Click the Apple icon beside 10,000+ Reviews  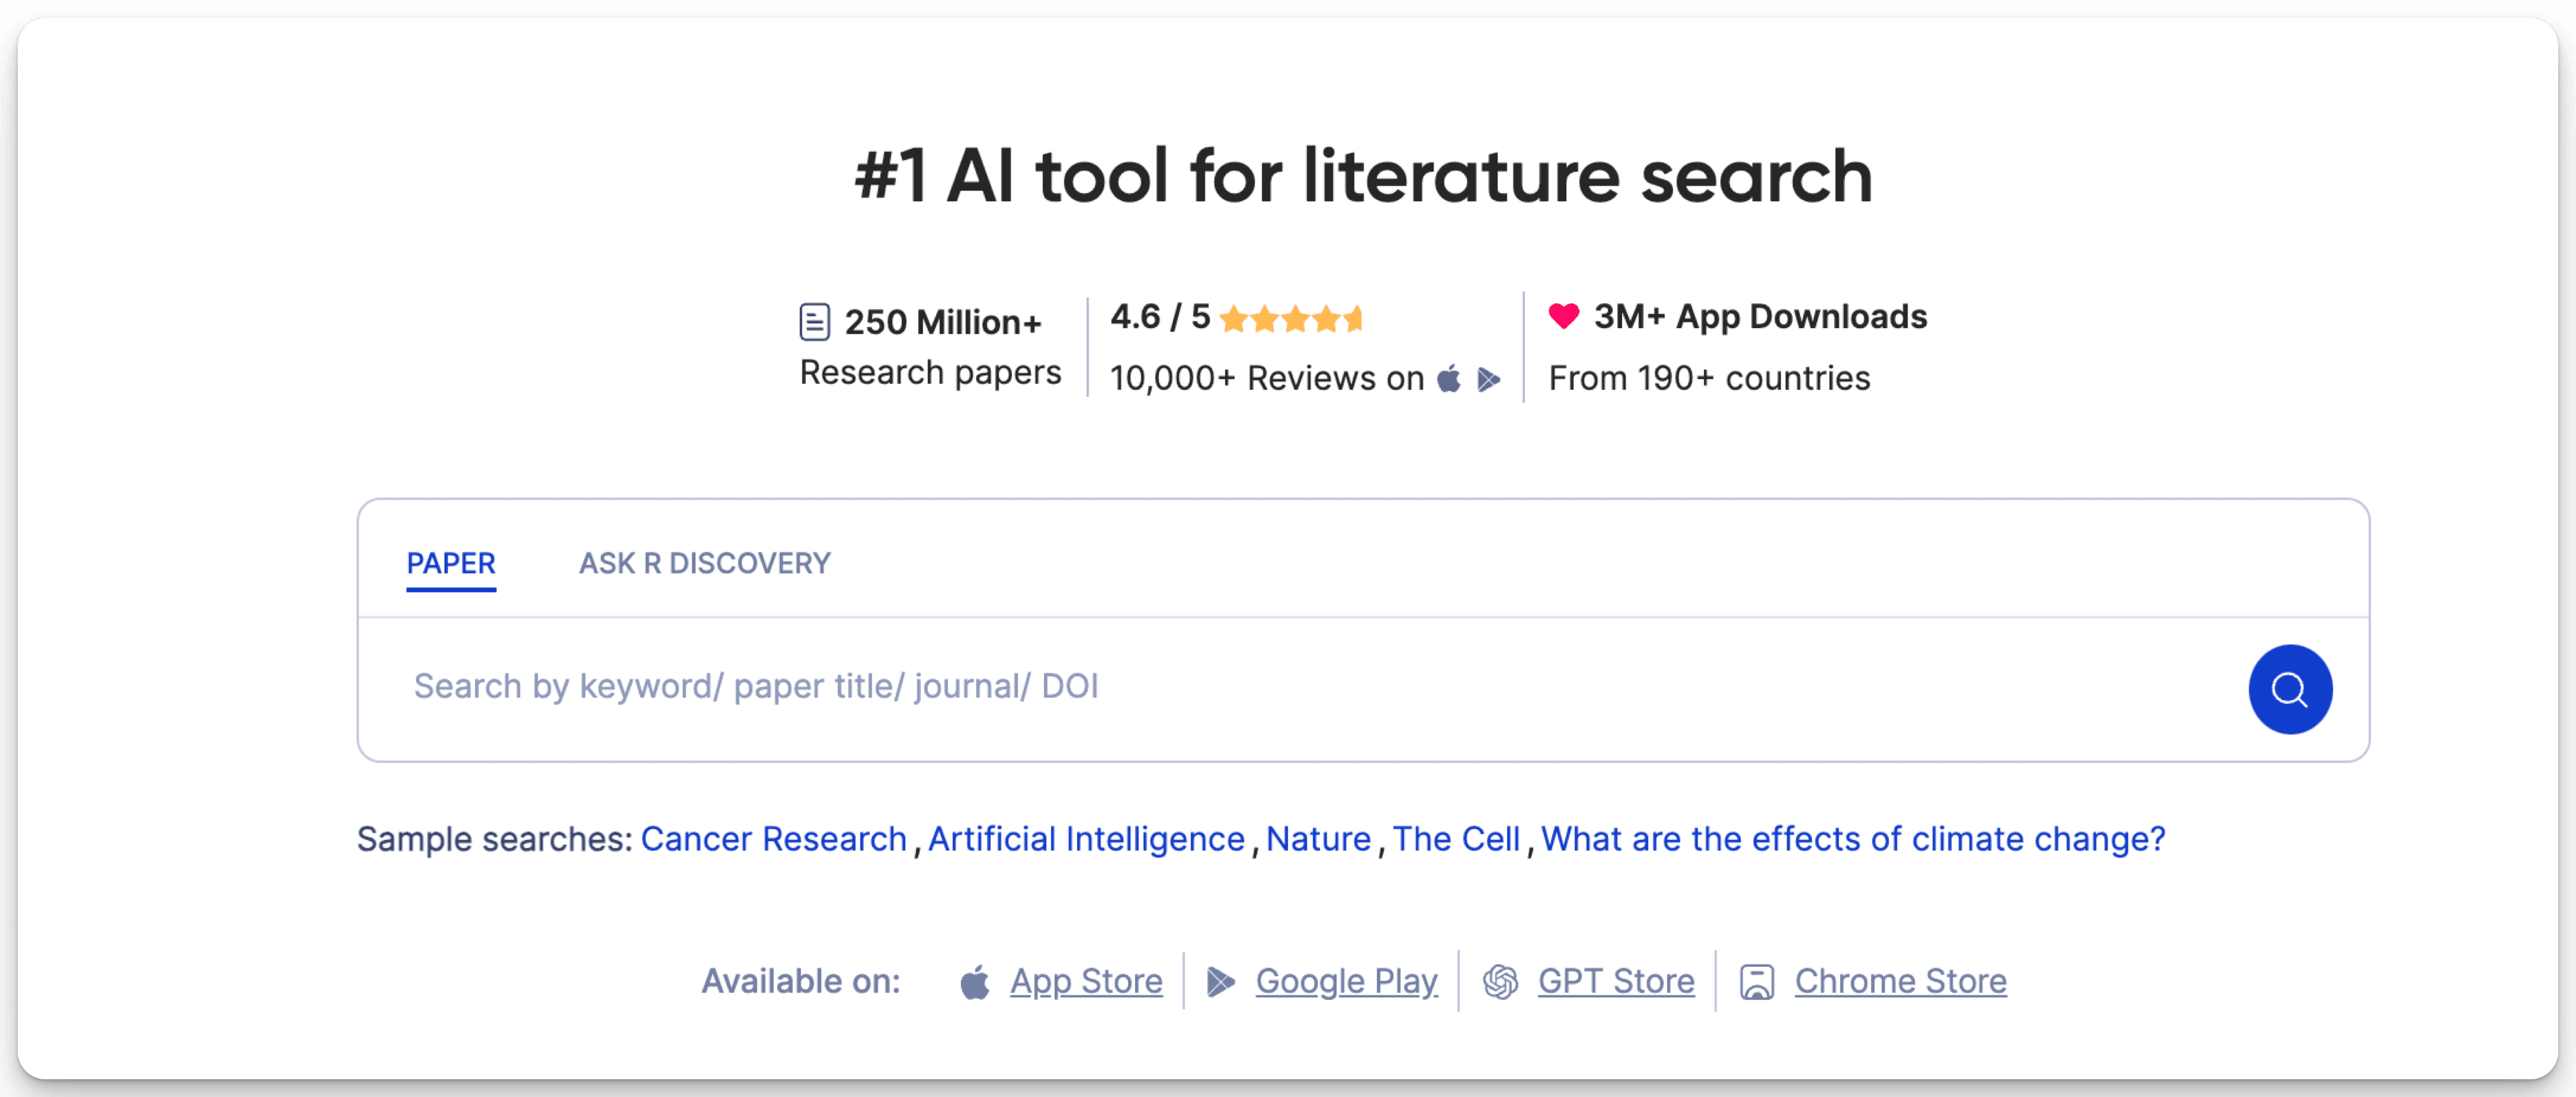pos(1448,378)
